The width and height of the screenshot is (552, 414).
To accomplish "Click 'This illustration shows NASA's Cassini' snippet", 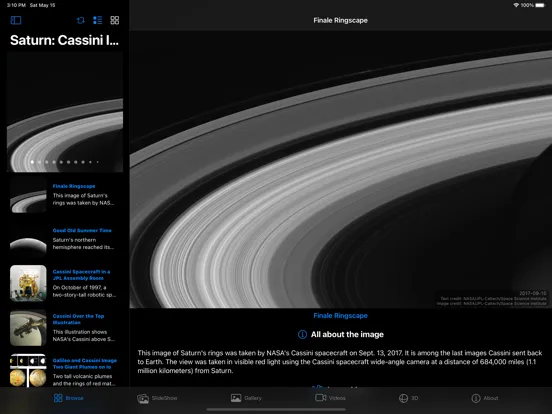I will tap(84, 335).
